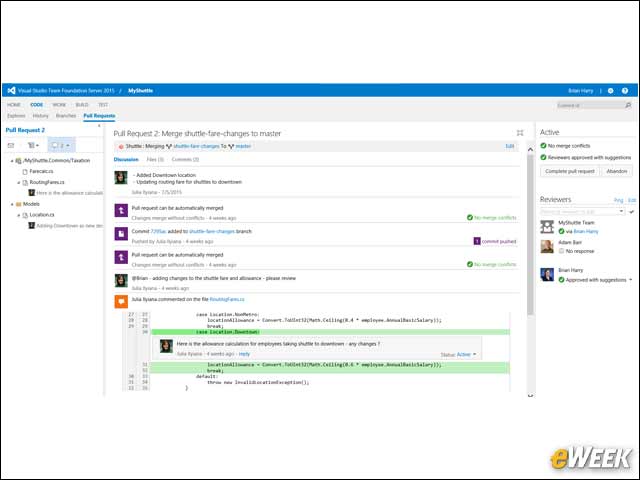Open the commit id link in commit entry
This screenshot has width=640, height=480.
[158, 231]
